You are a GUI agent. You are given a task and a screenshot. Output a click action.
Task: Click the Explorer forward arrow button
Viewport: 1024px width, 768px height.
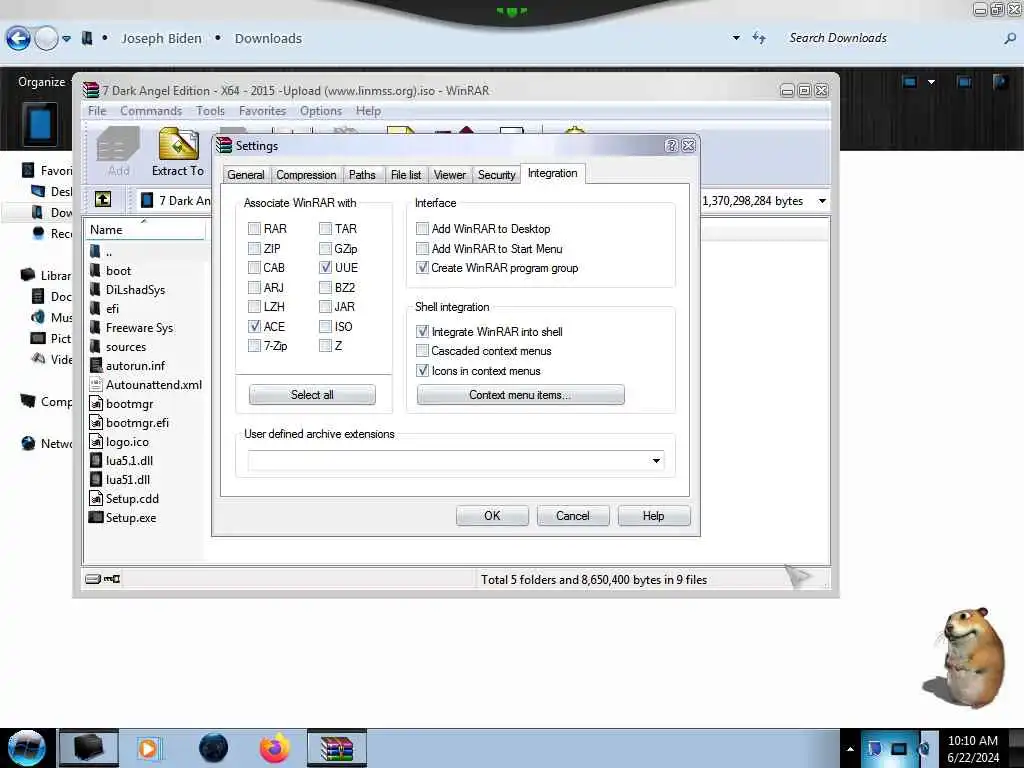coord(46,39)
